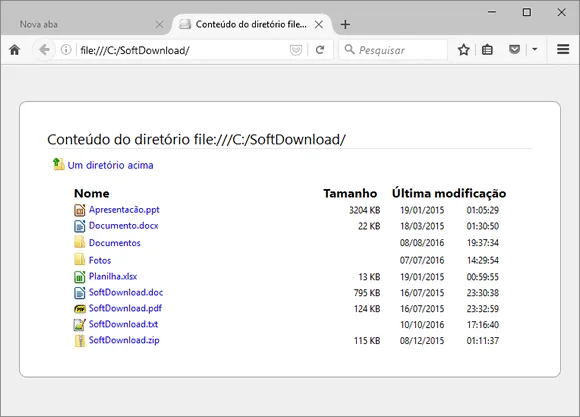The image size is (580, 417).
Task: Click the back arrow button
Action: (x=44, y=50)
